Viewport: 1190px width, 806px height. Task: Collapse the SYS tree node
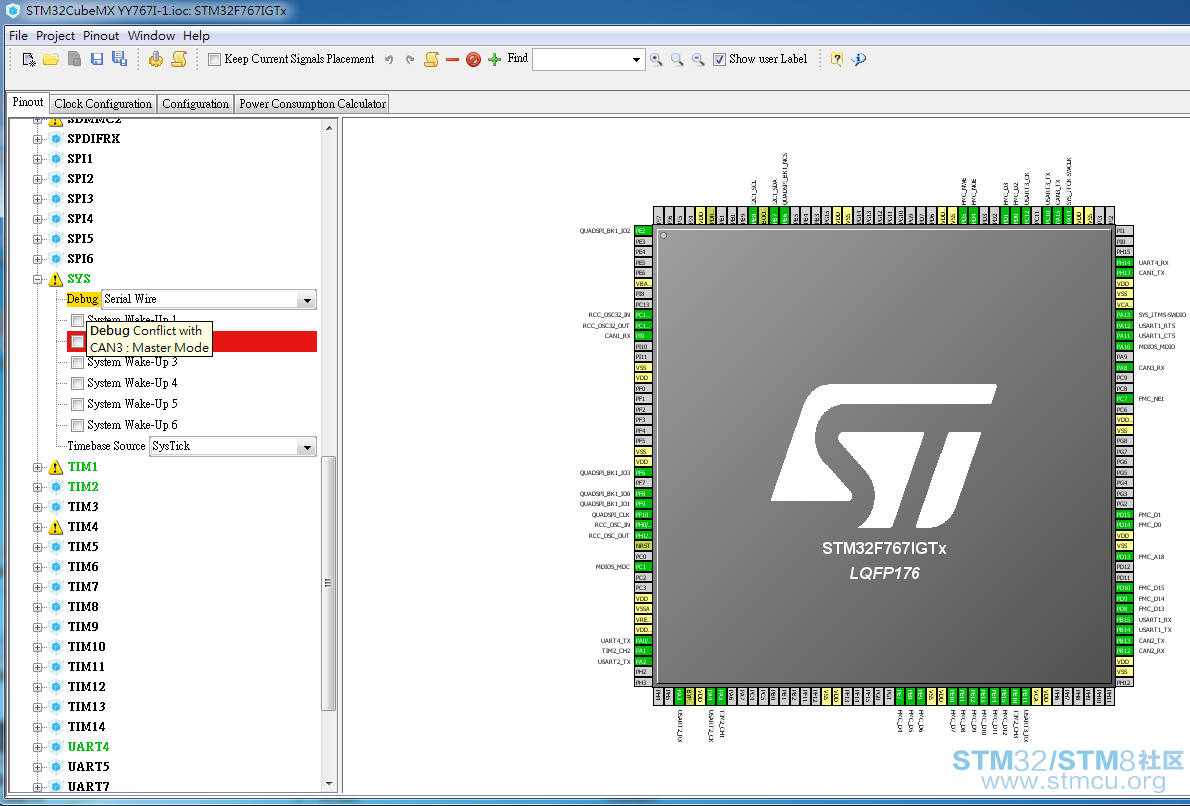pyautogui.click(x=37, y=279)
